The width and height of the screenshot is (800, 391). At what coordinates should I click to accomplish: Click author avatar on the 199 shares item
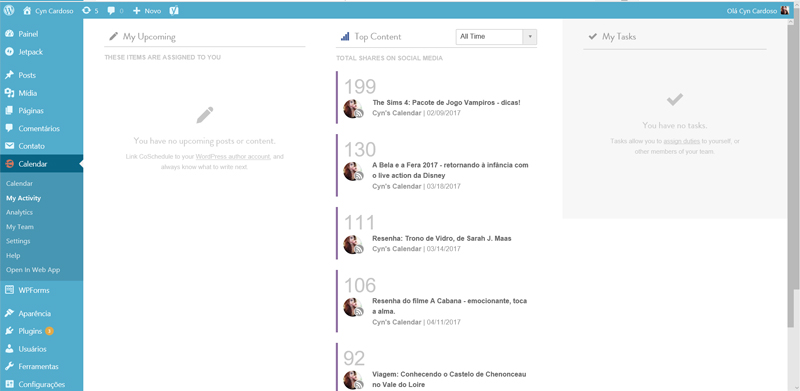[x=353, y=109]
